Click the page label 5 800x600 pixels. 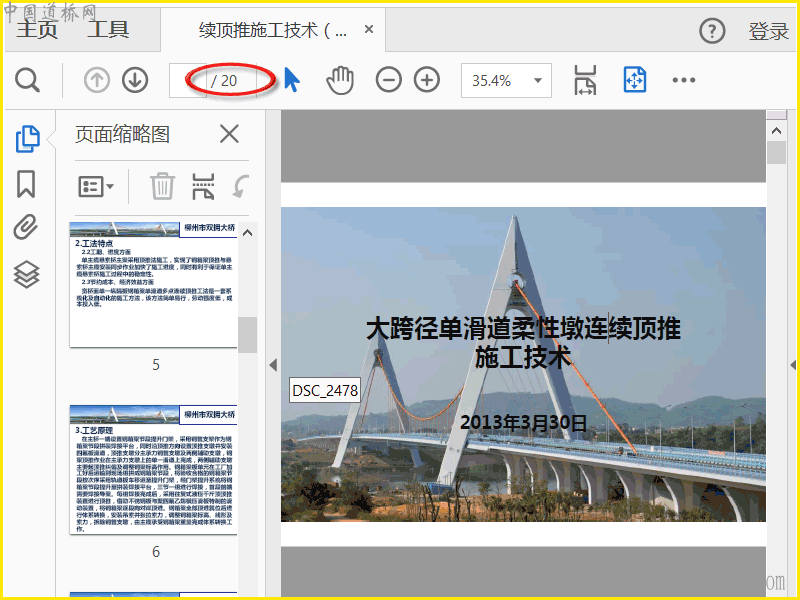click(156, 365)
